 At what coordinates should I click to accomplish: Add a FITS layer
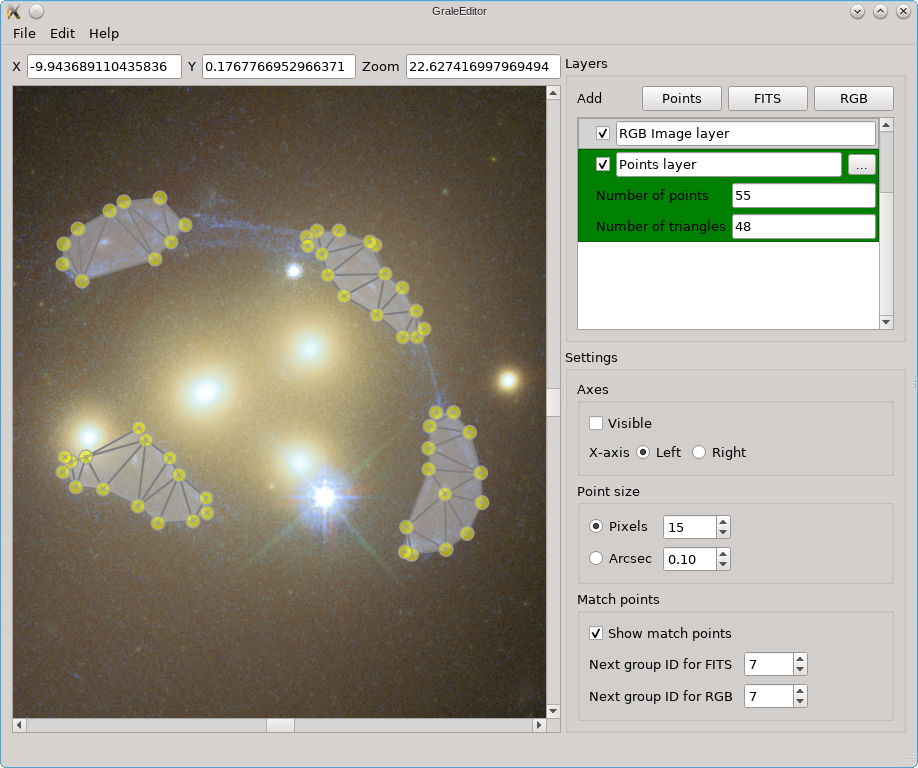[x=768, y=98]
